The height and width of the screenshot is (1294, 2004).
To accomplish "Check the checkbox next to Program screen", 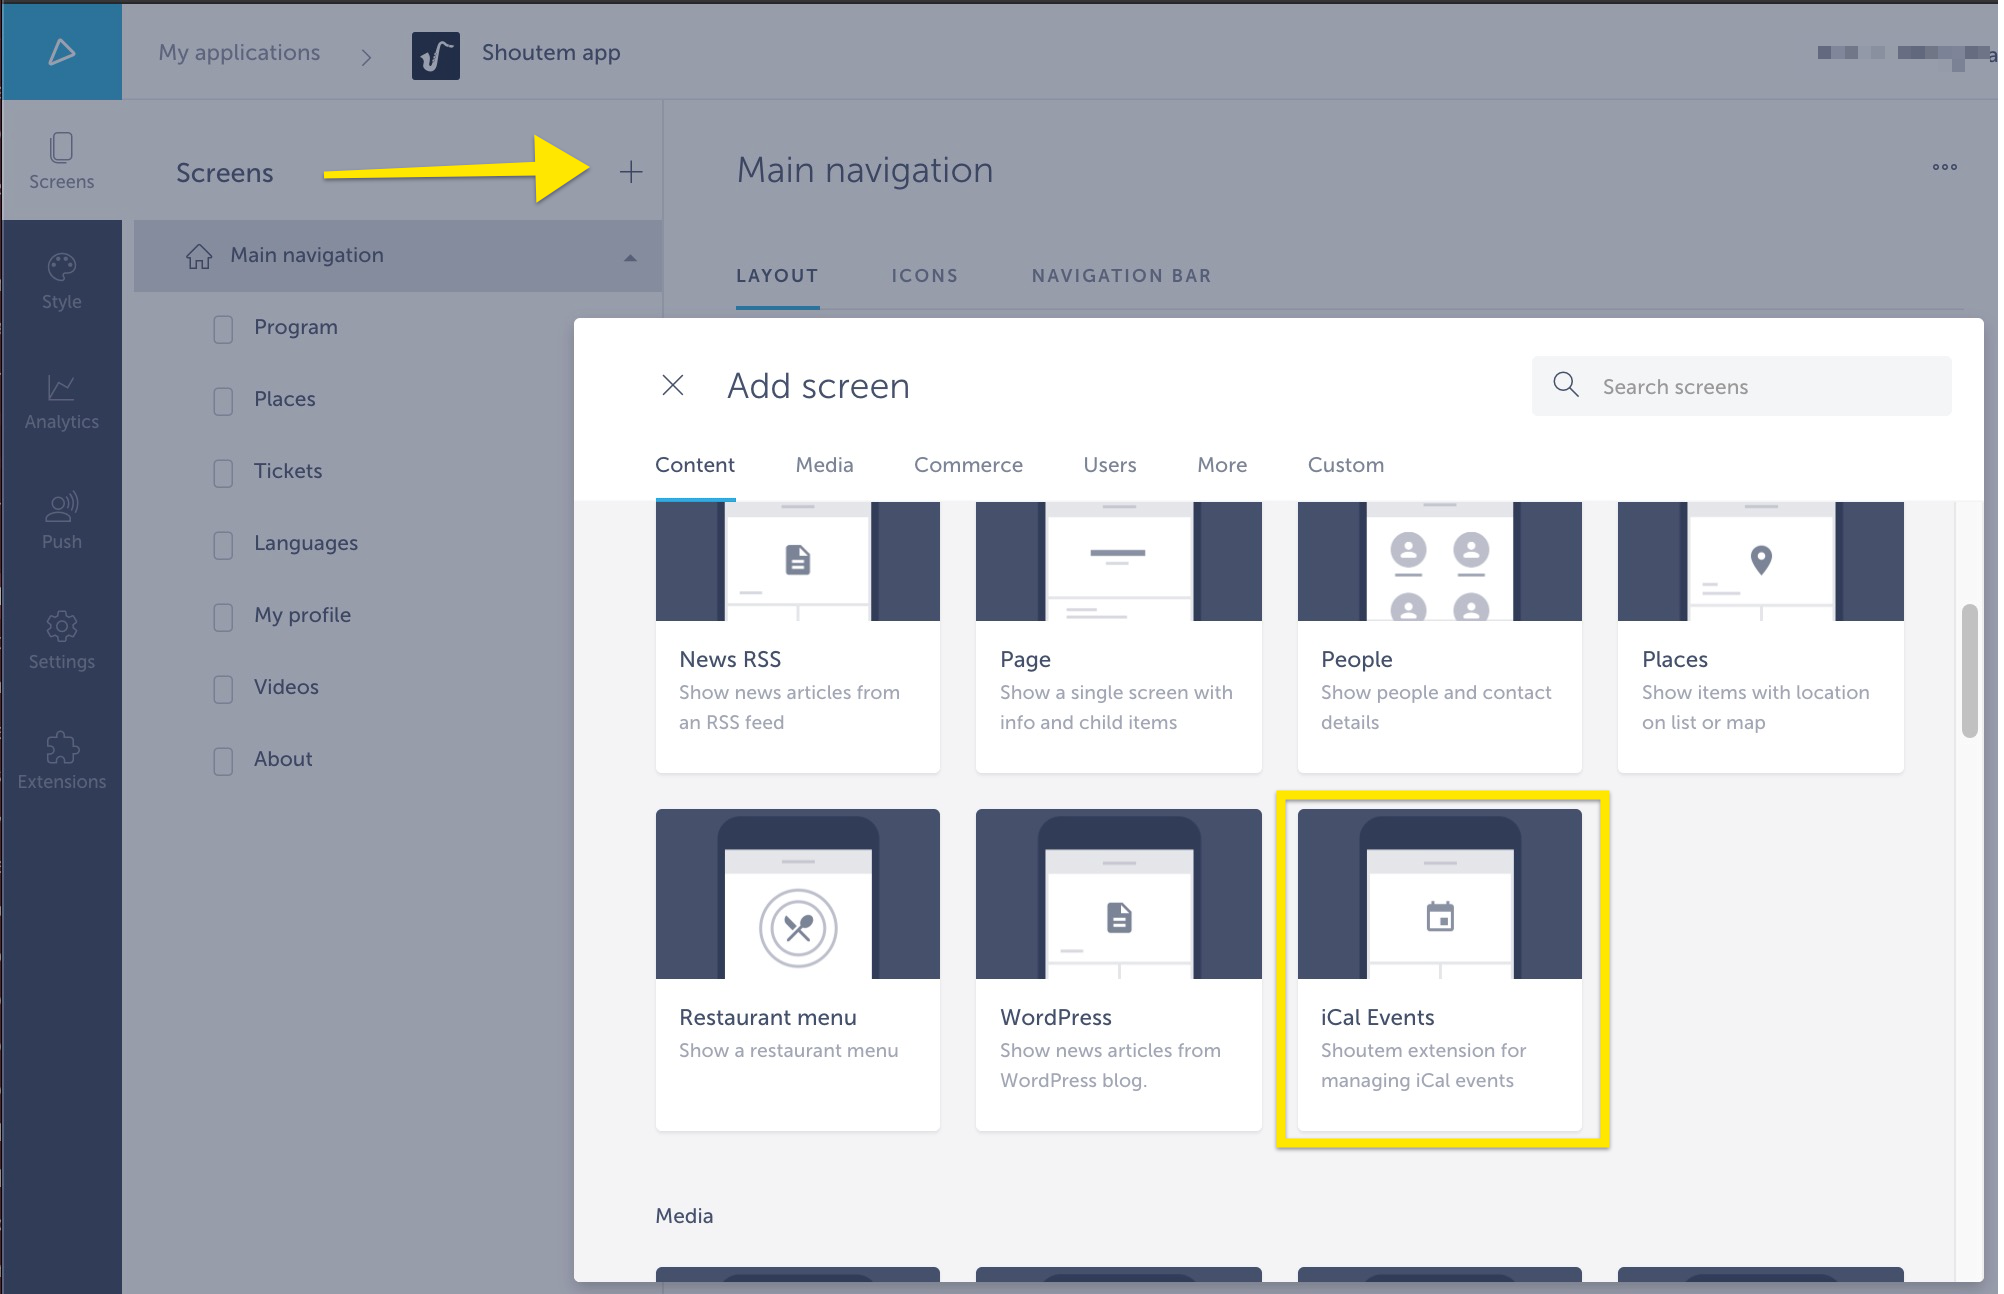I will (x=222, y=329).
